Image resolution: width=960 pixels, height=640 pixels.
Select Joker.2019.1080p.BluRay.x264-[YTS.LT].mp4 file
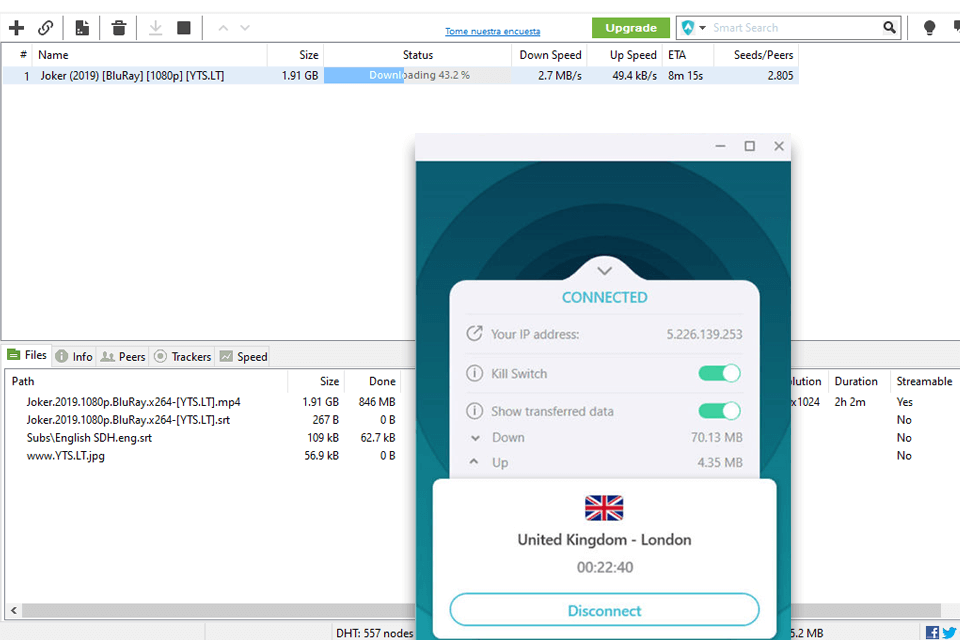coord(133,402)
